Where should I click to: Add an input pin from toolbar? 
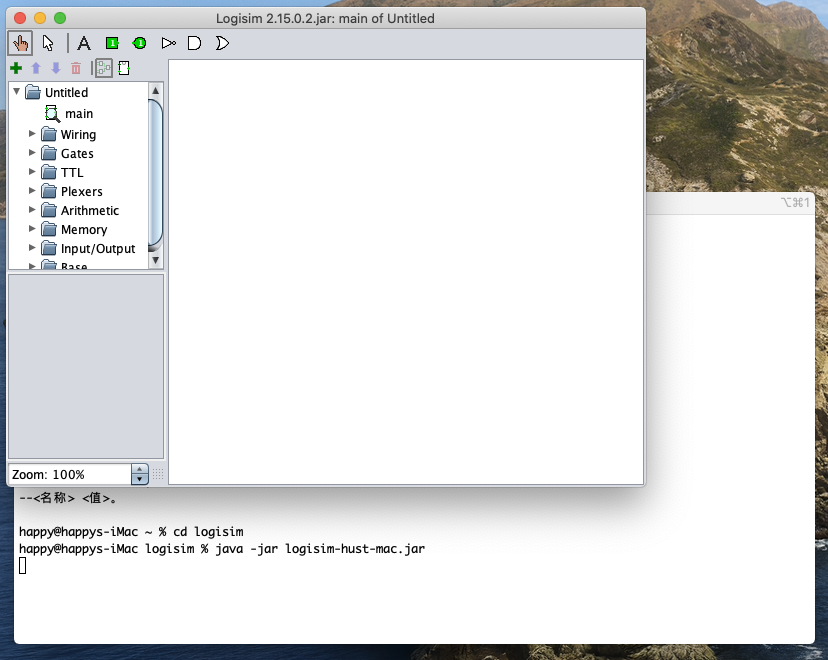[112, 43]
